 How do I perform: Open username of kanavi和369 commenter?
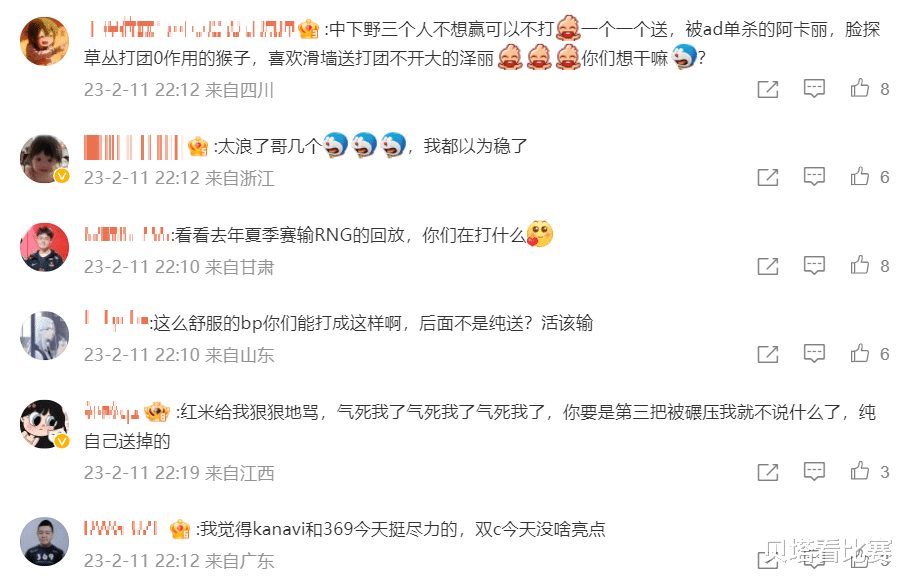tap(121, 528)
